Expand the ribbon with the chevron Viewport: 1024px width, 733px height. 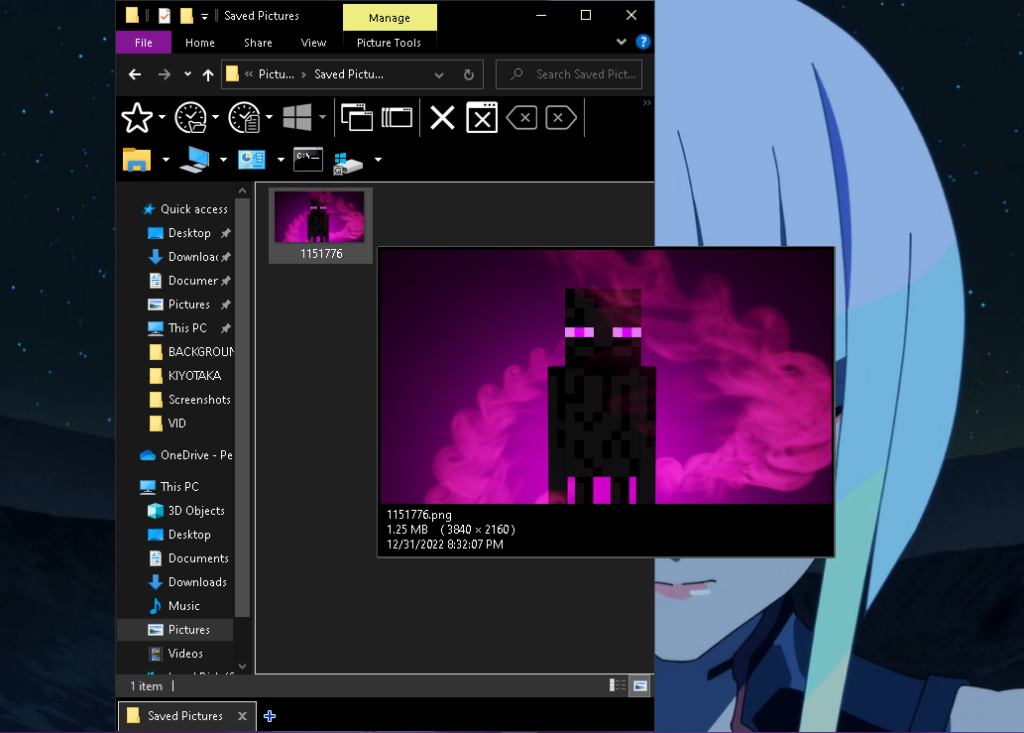pos(621,42)
